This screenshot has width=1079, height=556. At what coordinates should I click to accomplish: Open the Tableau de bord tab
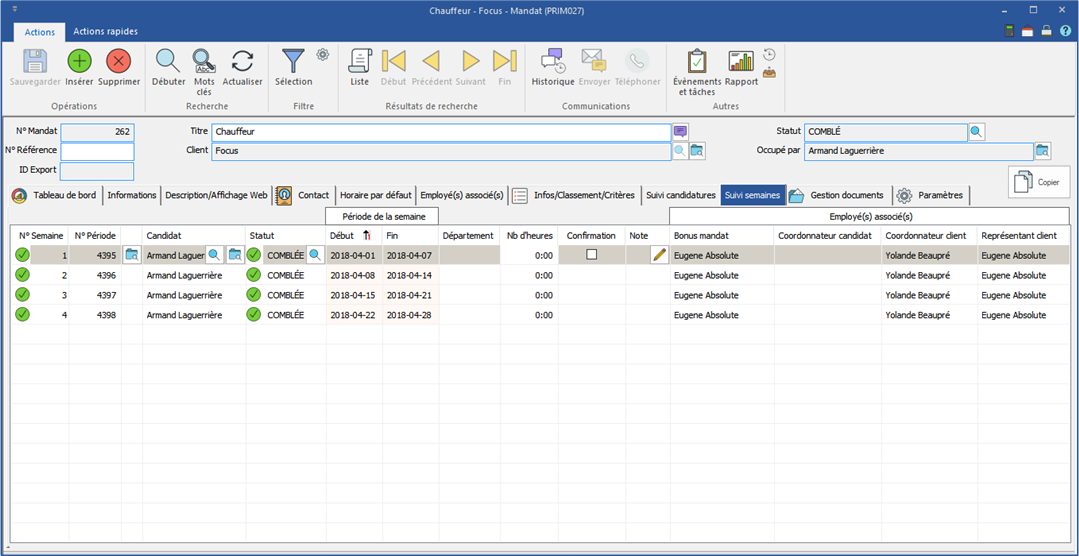point(56,195)
